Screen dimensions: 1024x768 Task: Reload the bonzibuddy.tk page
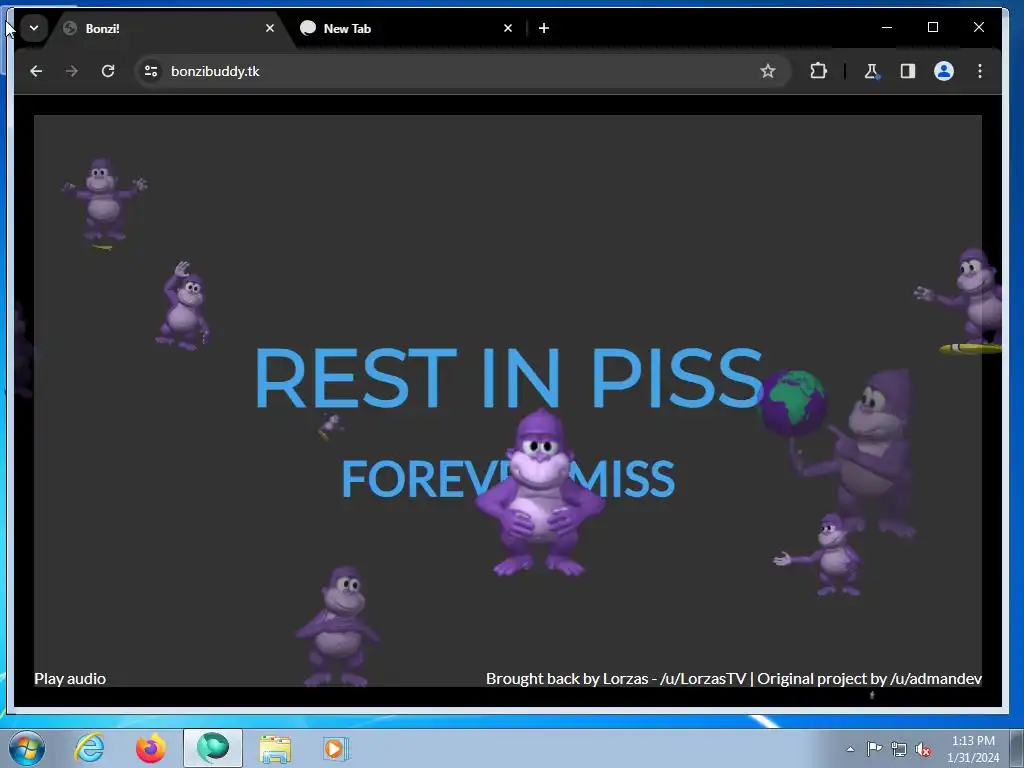[x=108, y=71]
